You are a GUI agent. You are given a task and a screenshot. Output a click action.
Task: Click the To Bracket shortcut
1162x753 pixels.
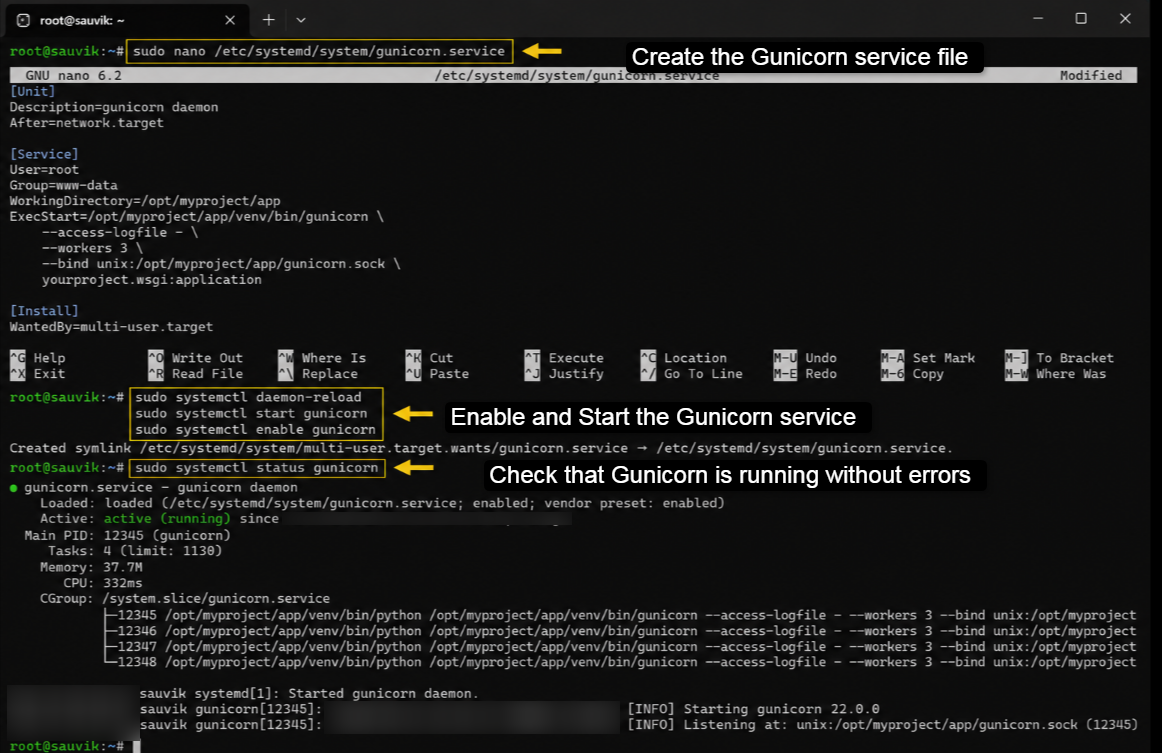[x=1059, y=358]
